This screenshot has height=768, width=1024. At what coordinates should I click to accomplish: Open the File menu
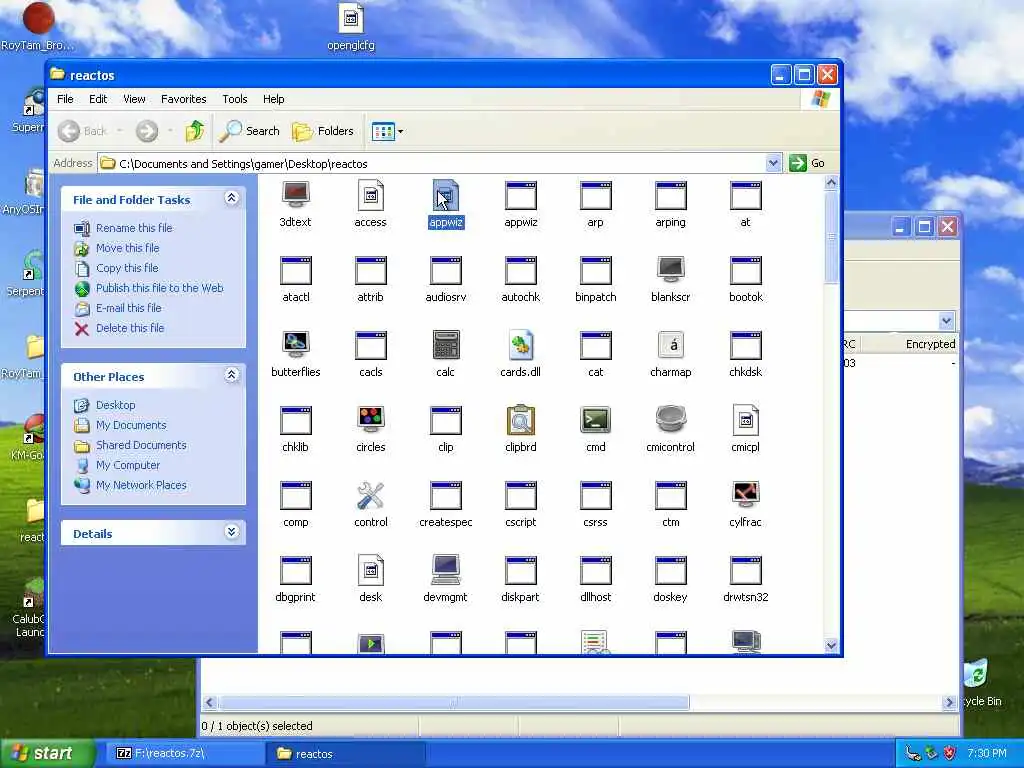(65, 99)
